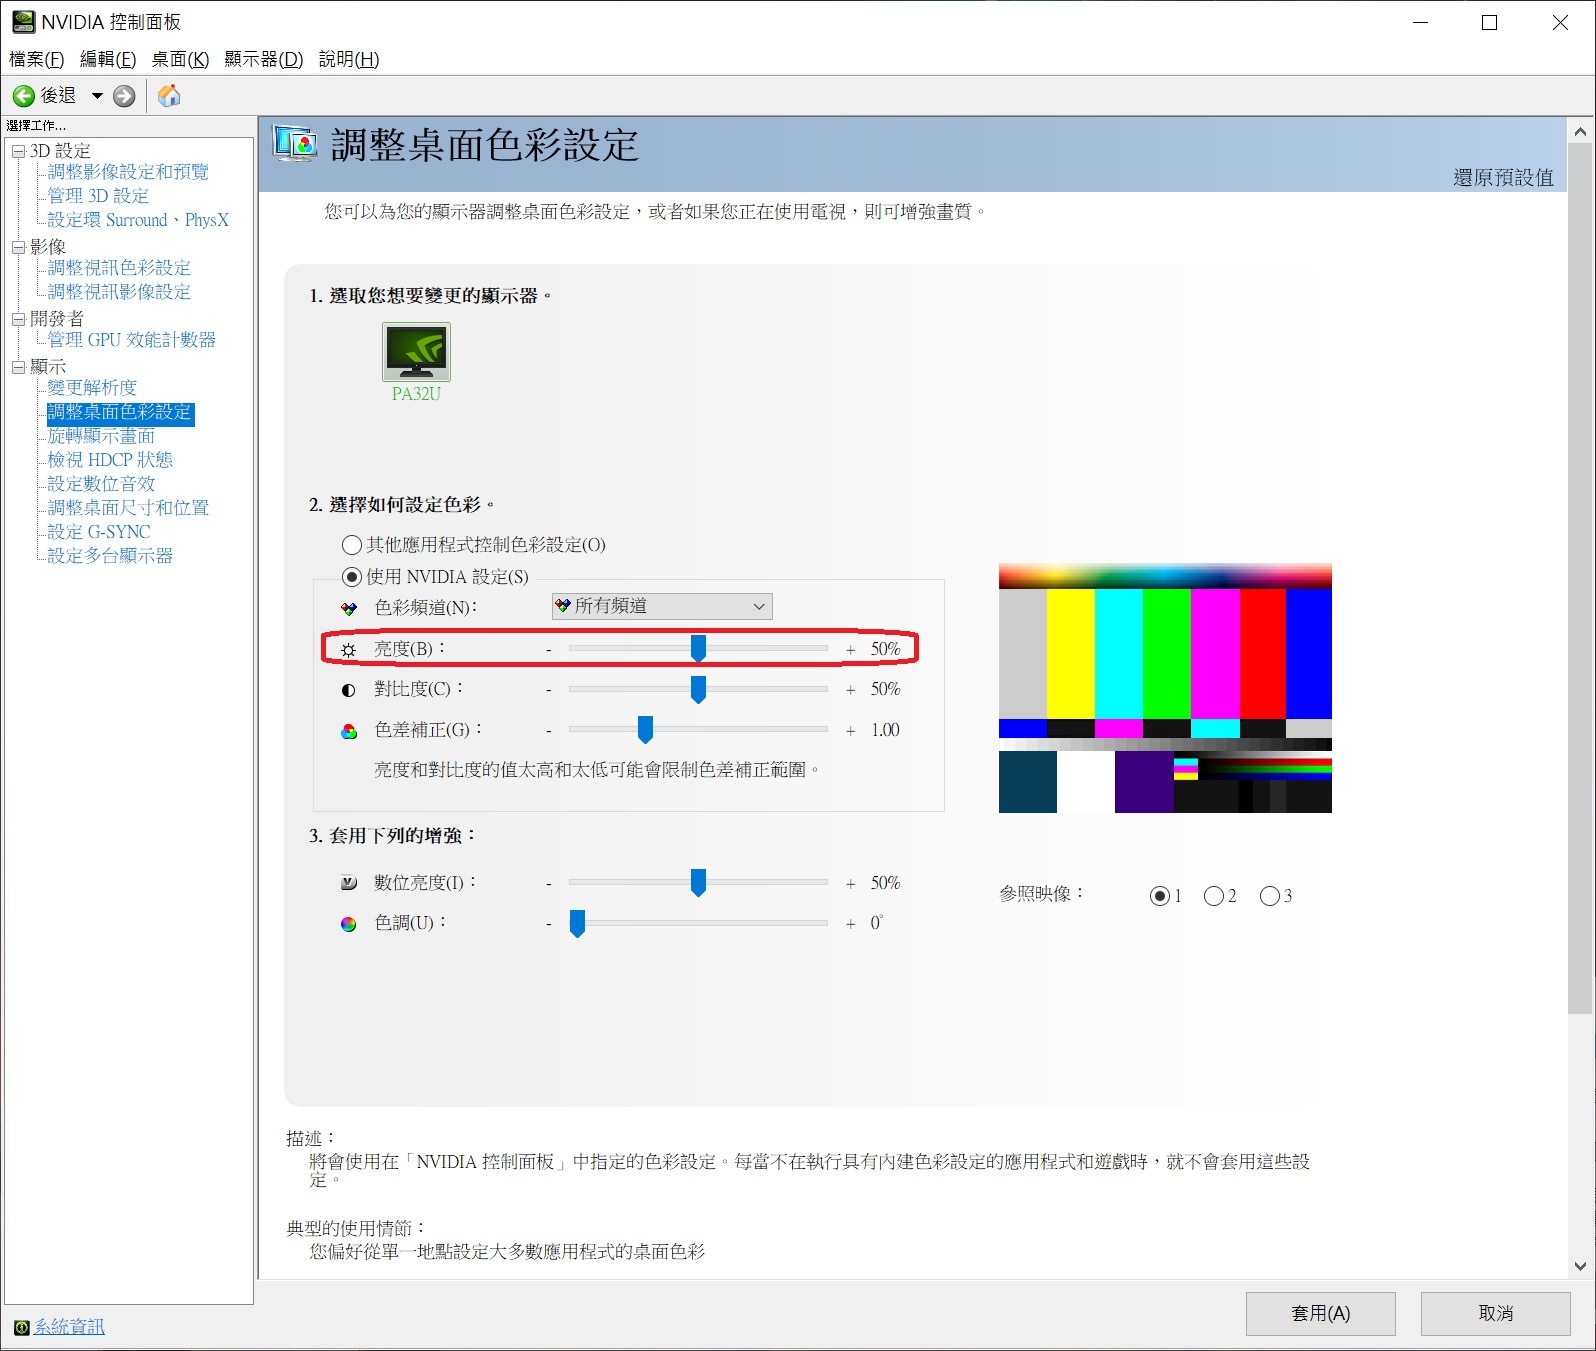Image resolution: width=1596 pixels, height=1351 pixels.
Task: Click the color channel icon beside 色彩頻道
Action: [x=348, y=608]
